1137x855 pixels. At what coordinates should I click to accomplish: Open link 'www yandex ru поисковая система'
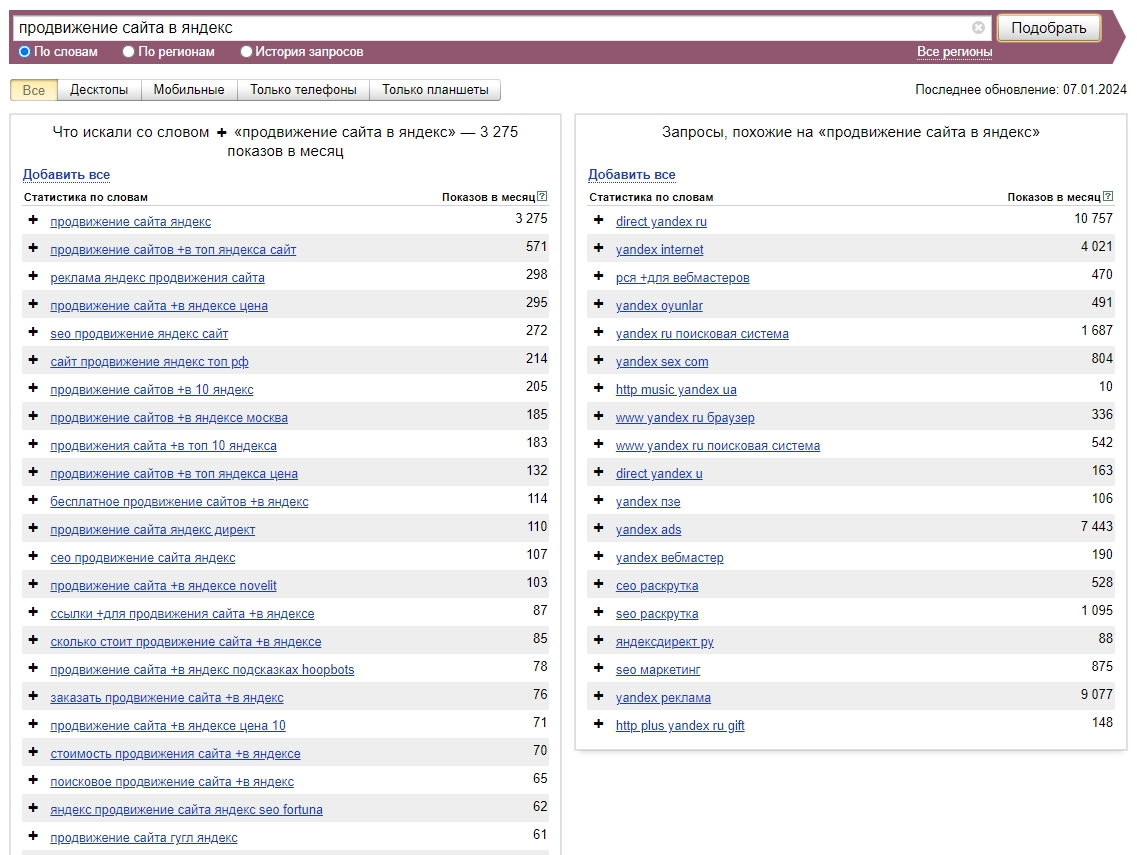click(718, 446)
